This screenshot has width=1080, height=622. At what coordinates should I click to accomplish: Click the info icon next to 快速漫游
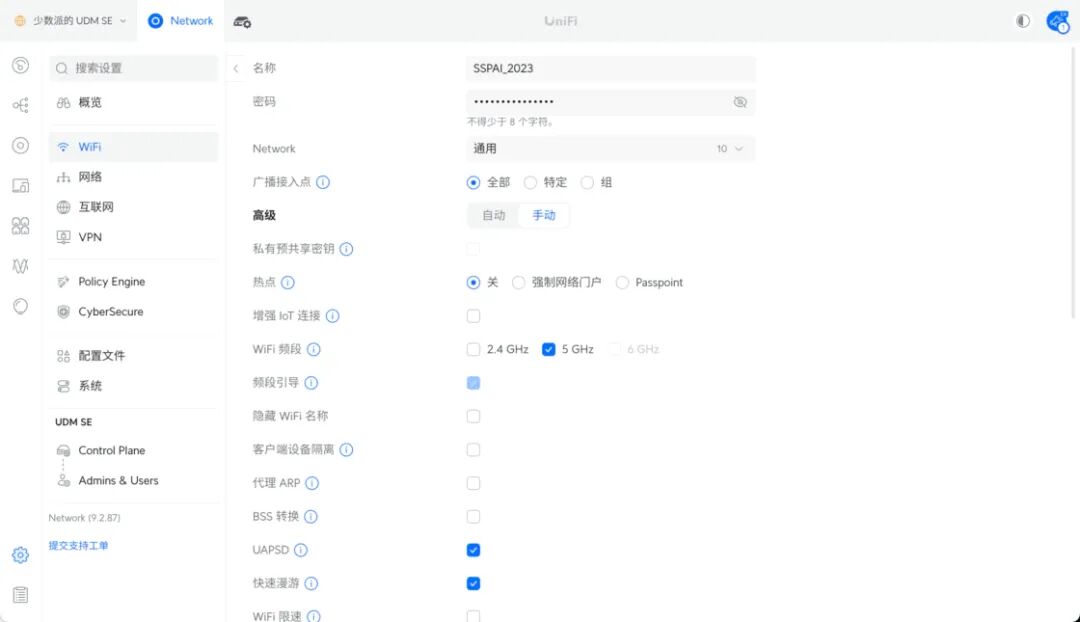(x=311, y=583)
